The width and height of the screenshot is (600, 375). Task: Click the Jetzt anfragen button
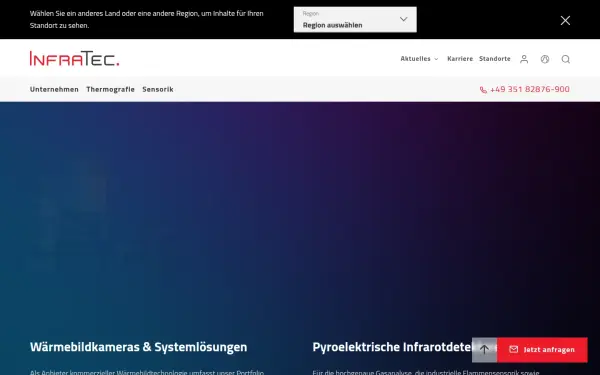pos(542,349)
